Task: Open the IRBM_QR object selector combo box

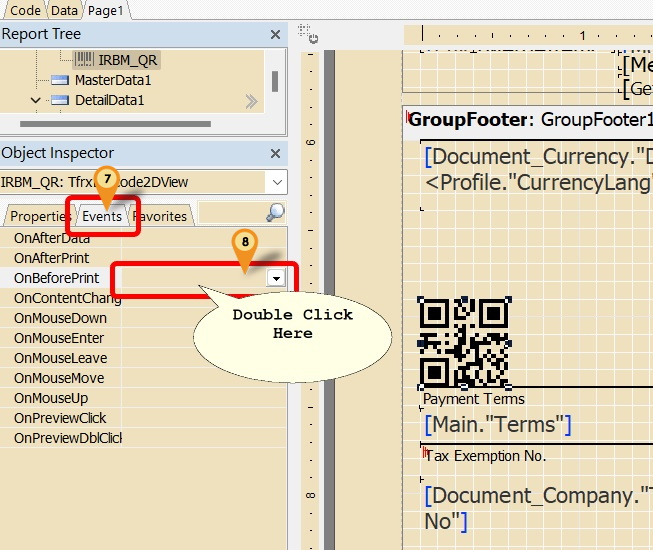Action: pos(276,182)
